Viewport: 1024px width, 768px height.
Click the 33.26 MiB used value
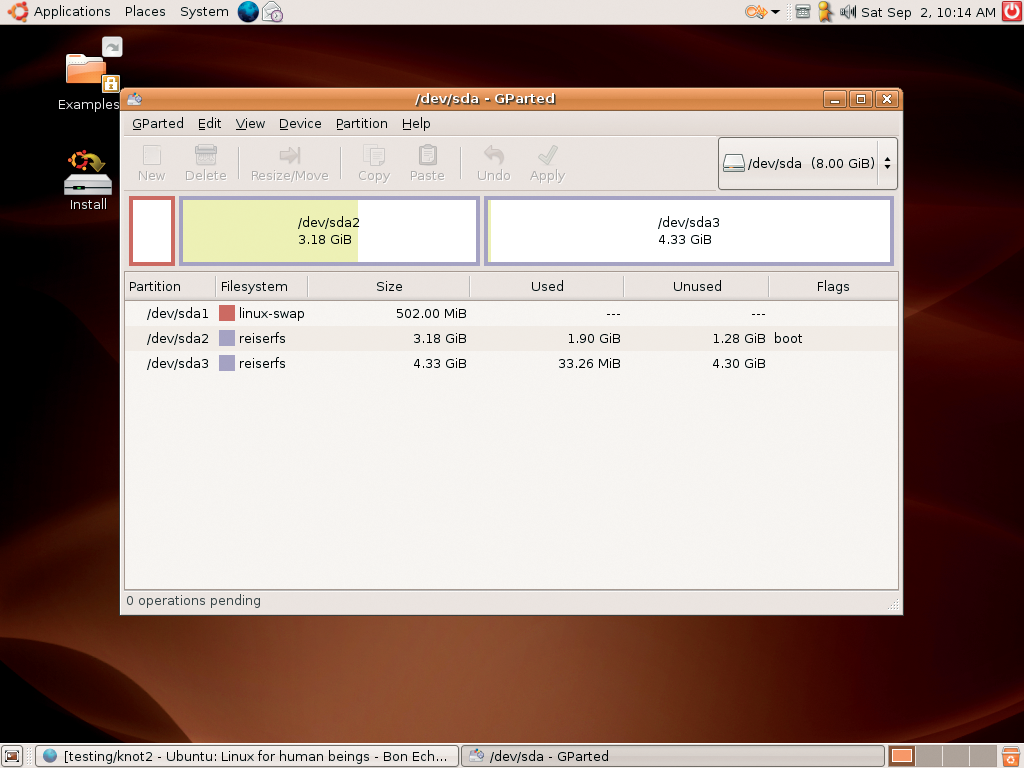click(589, 363)
